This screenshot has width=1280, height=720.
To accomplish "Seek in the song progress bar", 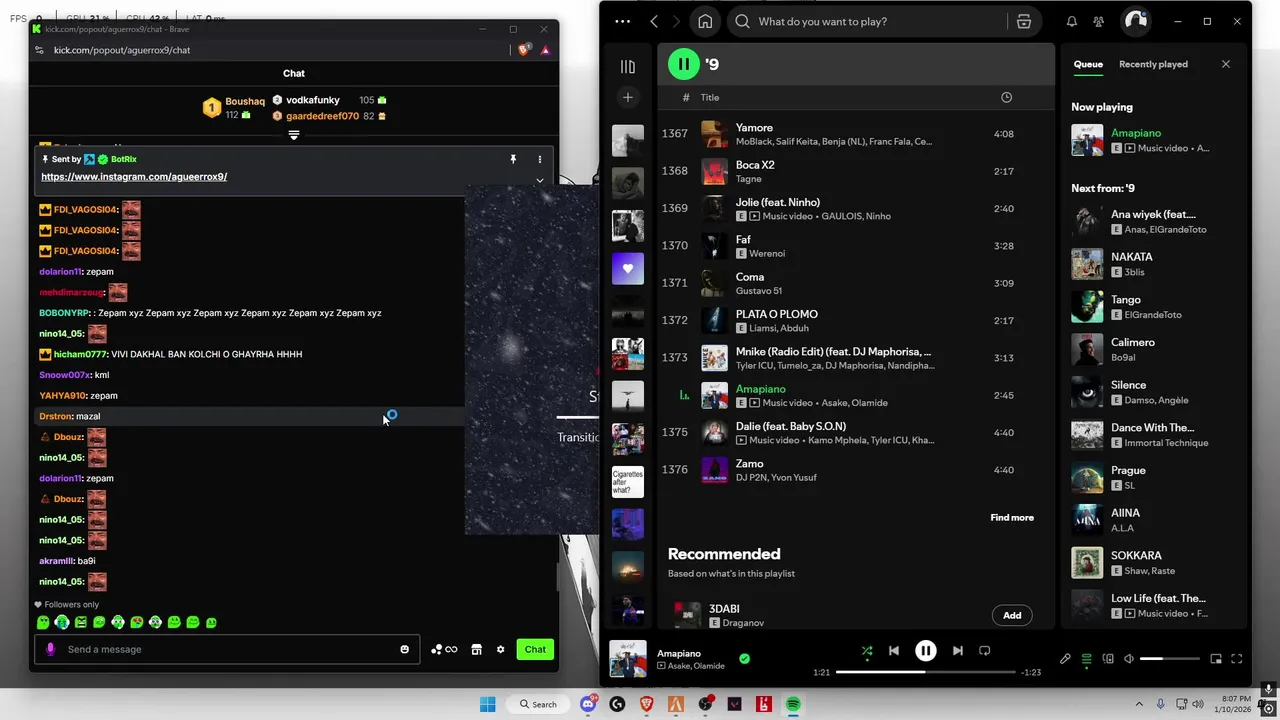I will [925, 672].
